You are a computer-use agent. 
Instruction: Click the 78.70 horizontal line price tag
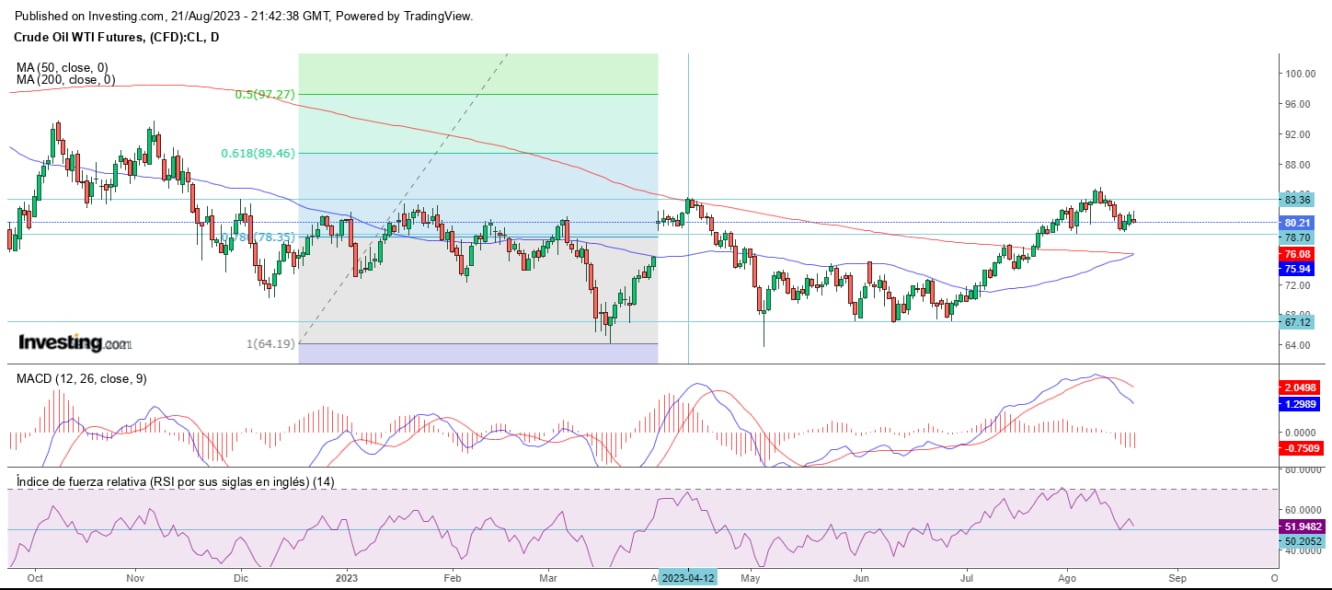pos(1298,237)
